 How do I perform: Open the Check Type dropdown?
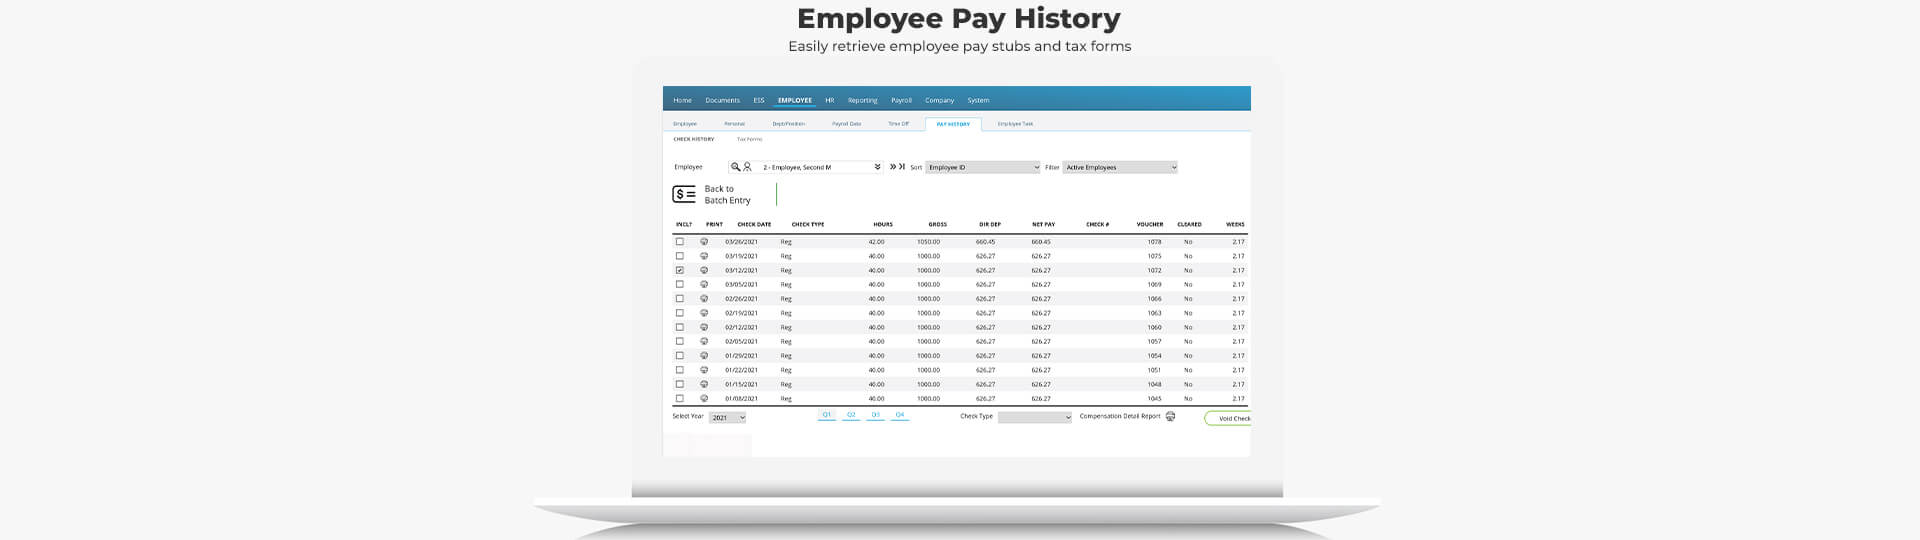click(1034, 418)
